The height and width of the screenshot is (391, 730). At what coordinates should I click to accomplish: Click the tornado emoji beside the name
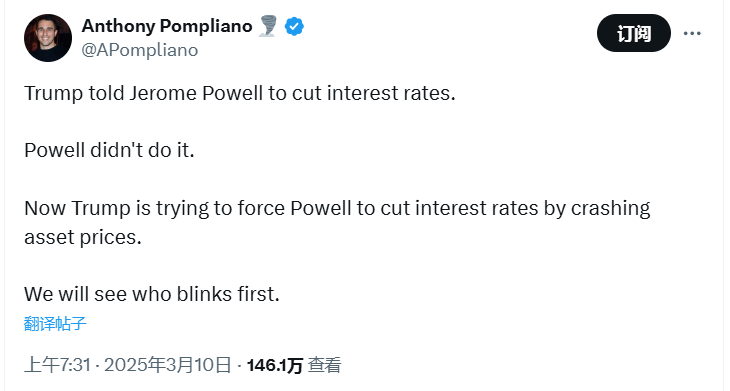click(268, 26)
